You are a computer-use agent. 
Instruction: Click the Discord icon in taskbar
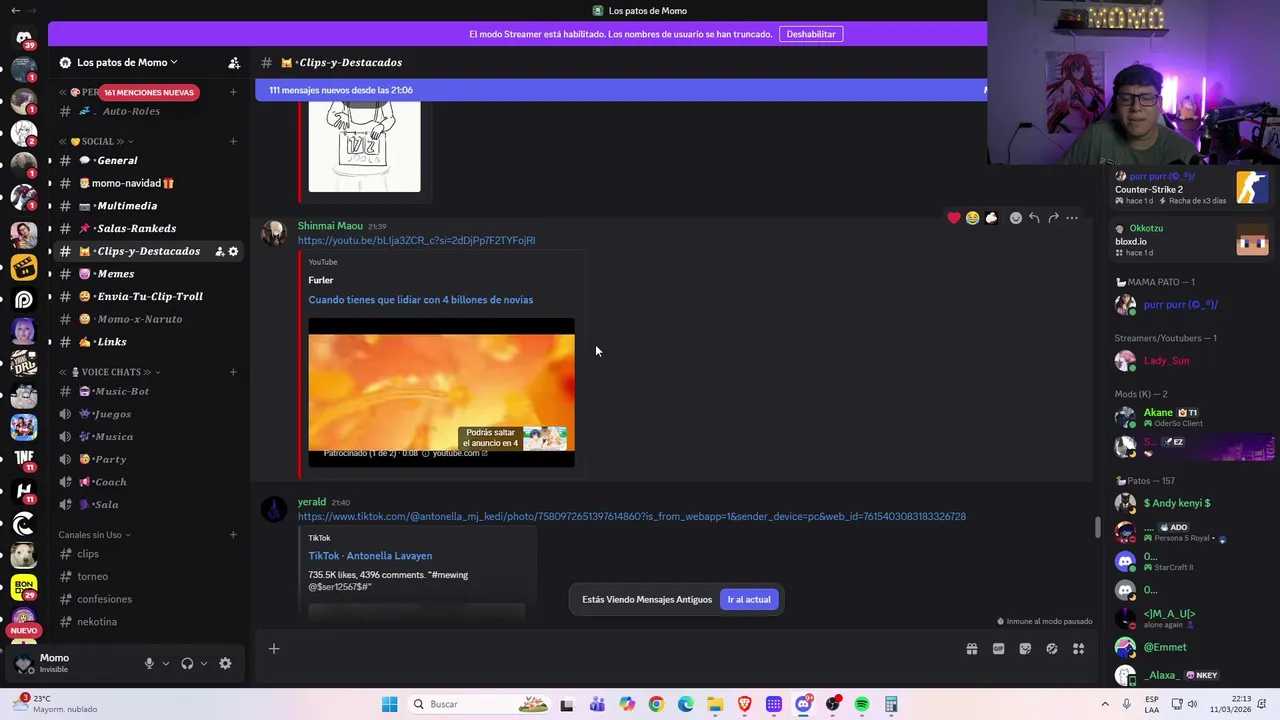[x=803, y=704]
